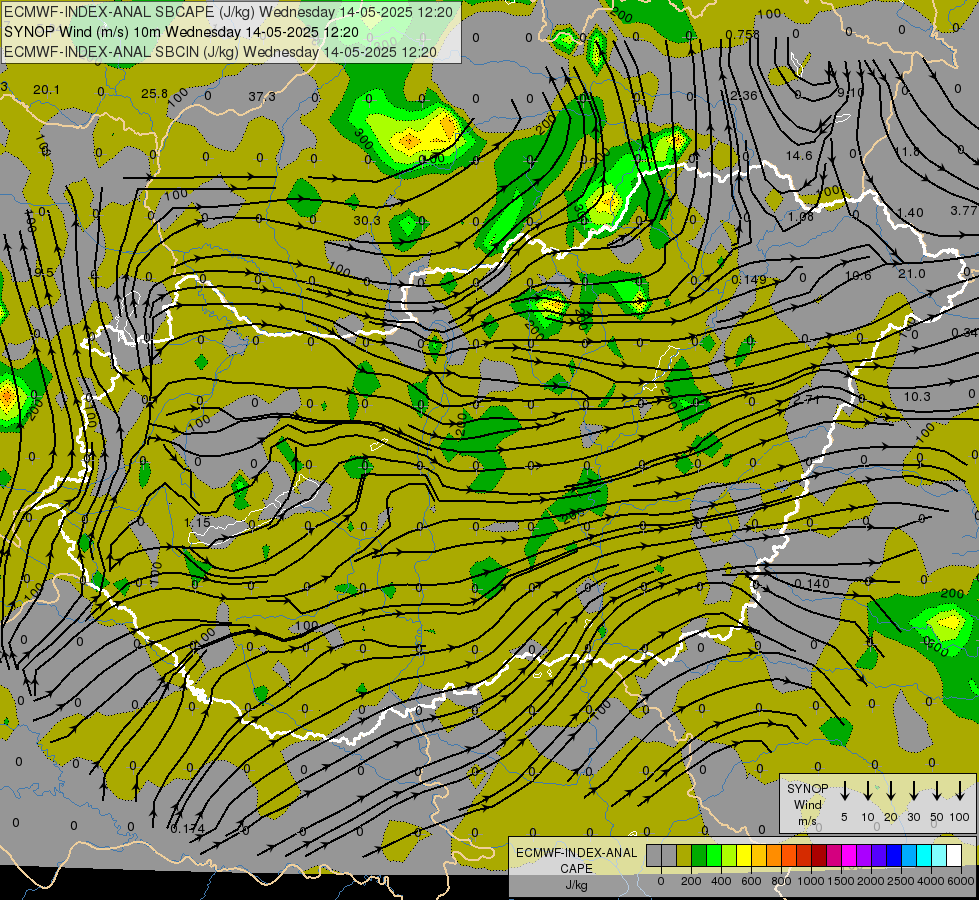Click the 20.1 value on the map

pos(46,90)
